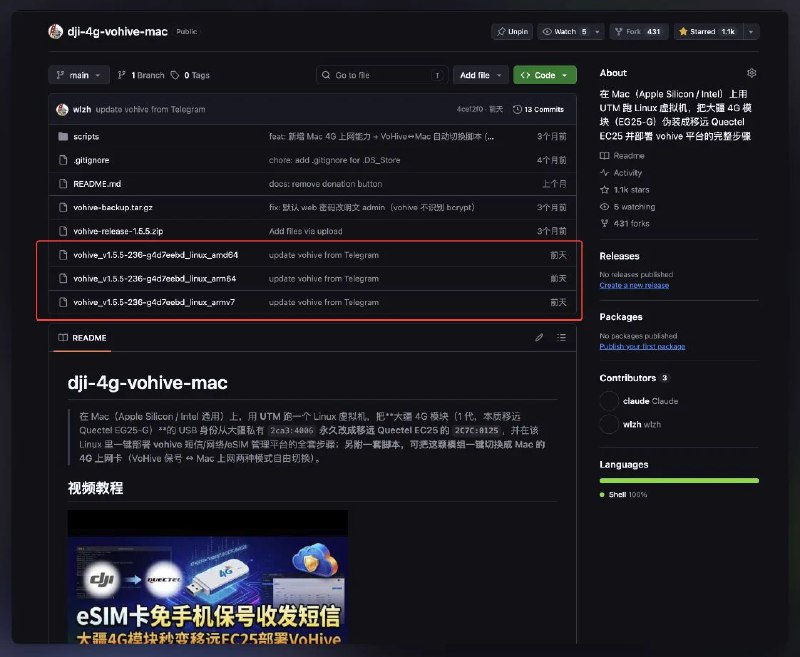Click file icon beside linux_amd64 file
800x657 pixels.
tap(63, 255)
